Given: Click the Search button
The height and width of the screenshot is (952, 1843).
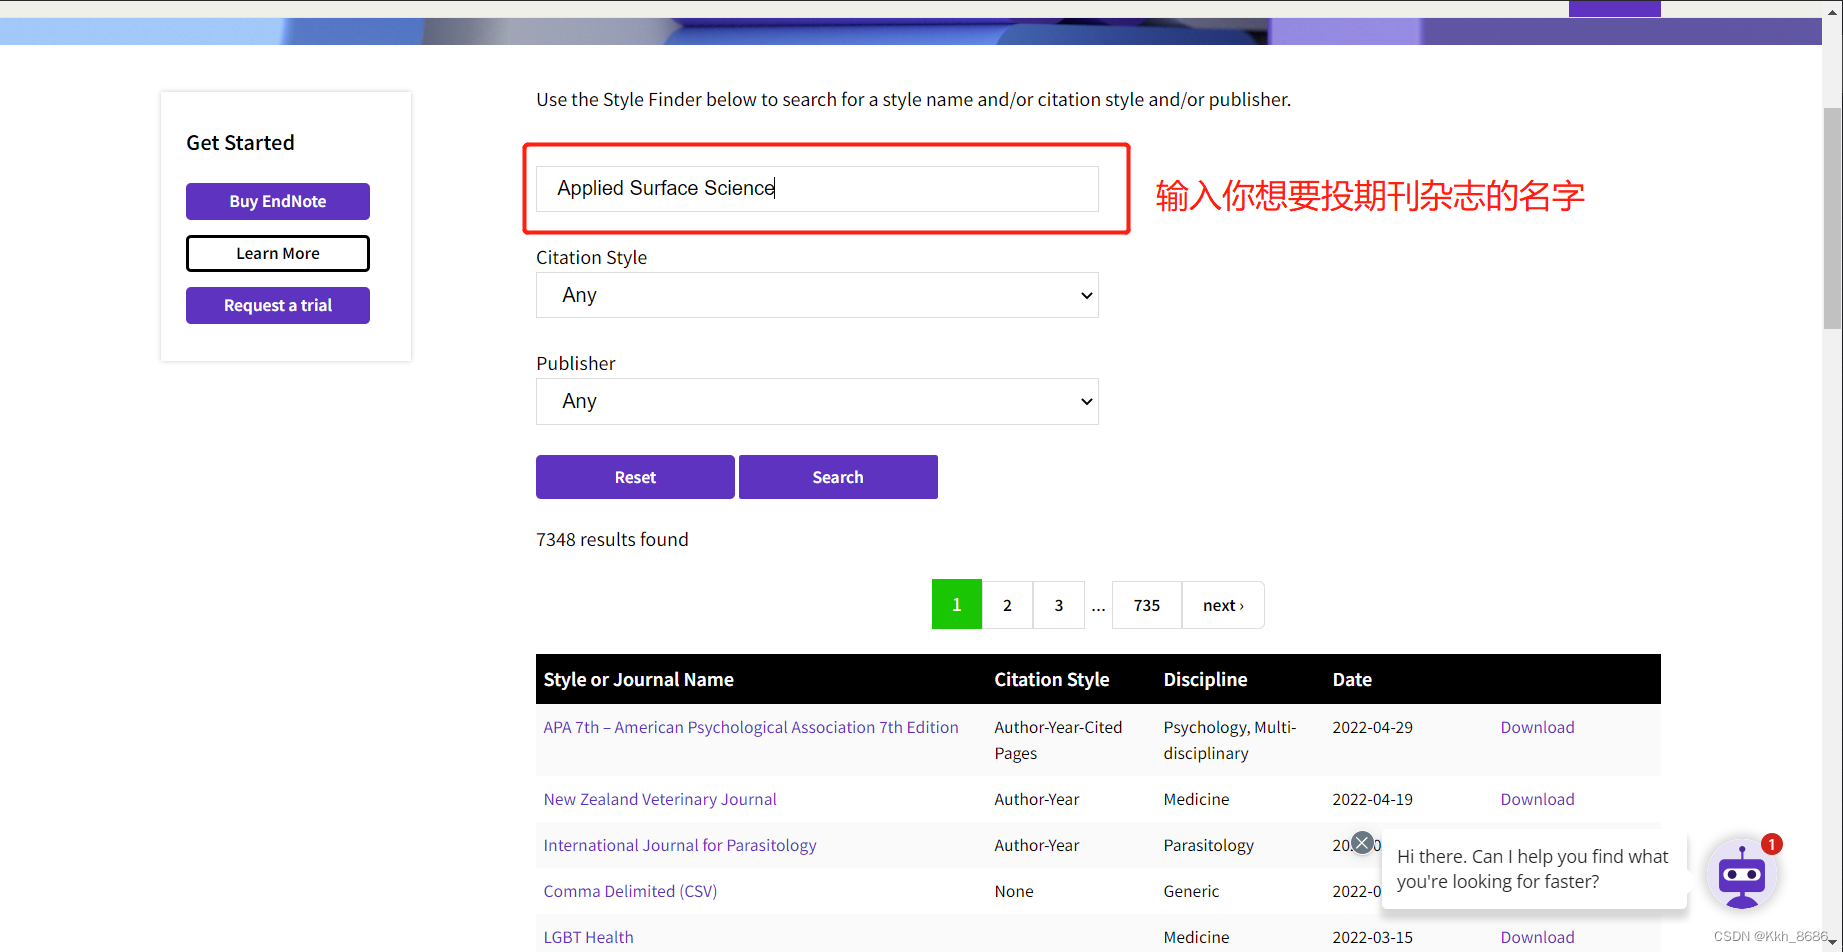Looking at the screenshot, I should click(838, 477).
